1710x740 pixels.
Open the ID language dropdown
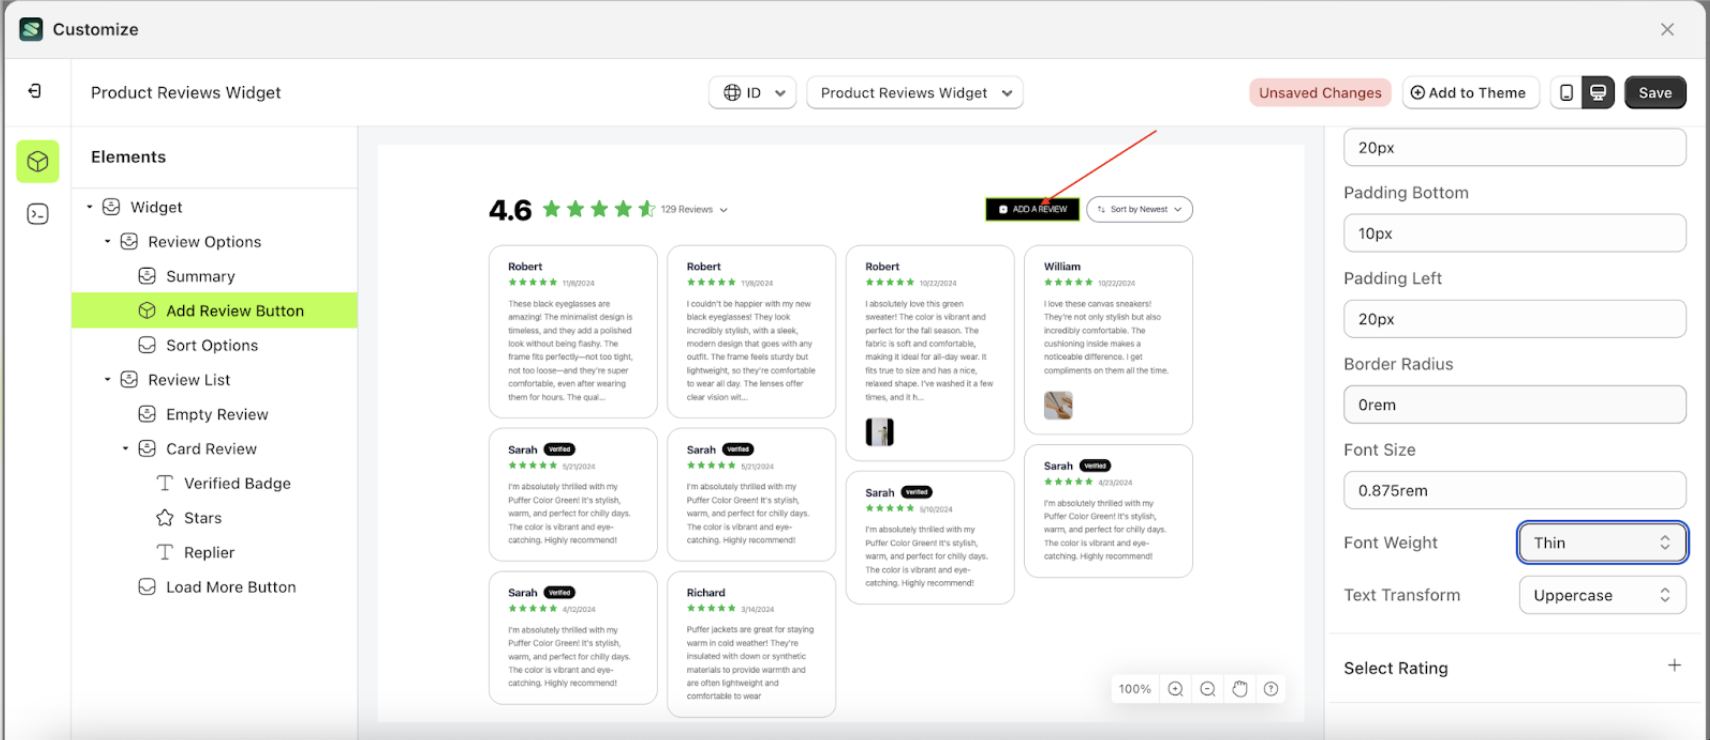point(753,93)
